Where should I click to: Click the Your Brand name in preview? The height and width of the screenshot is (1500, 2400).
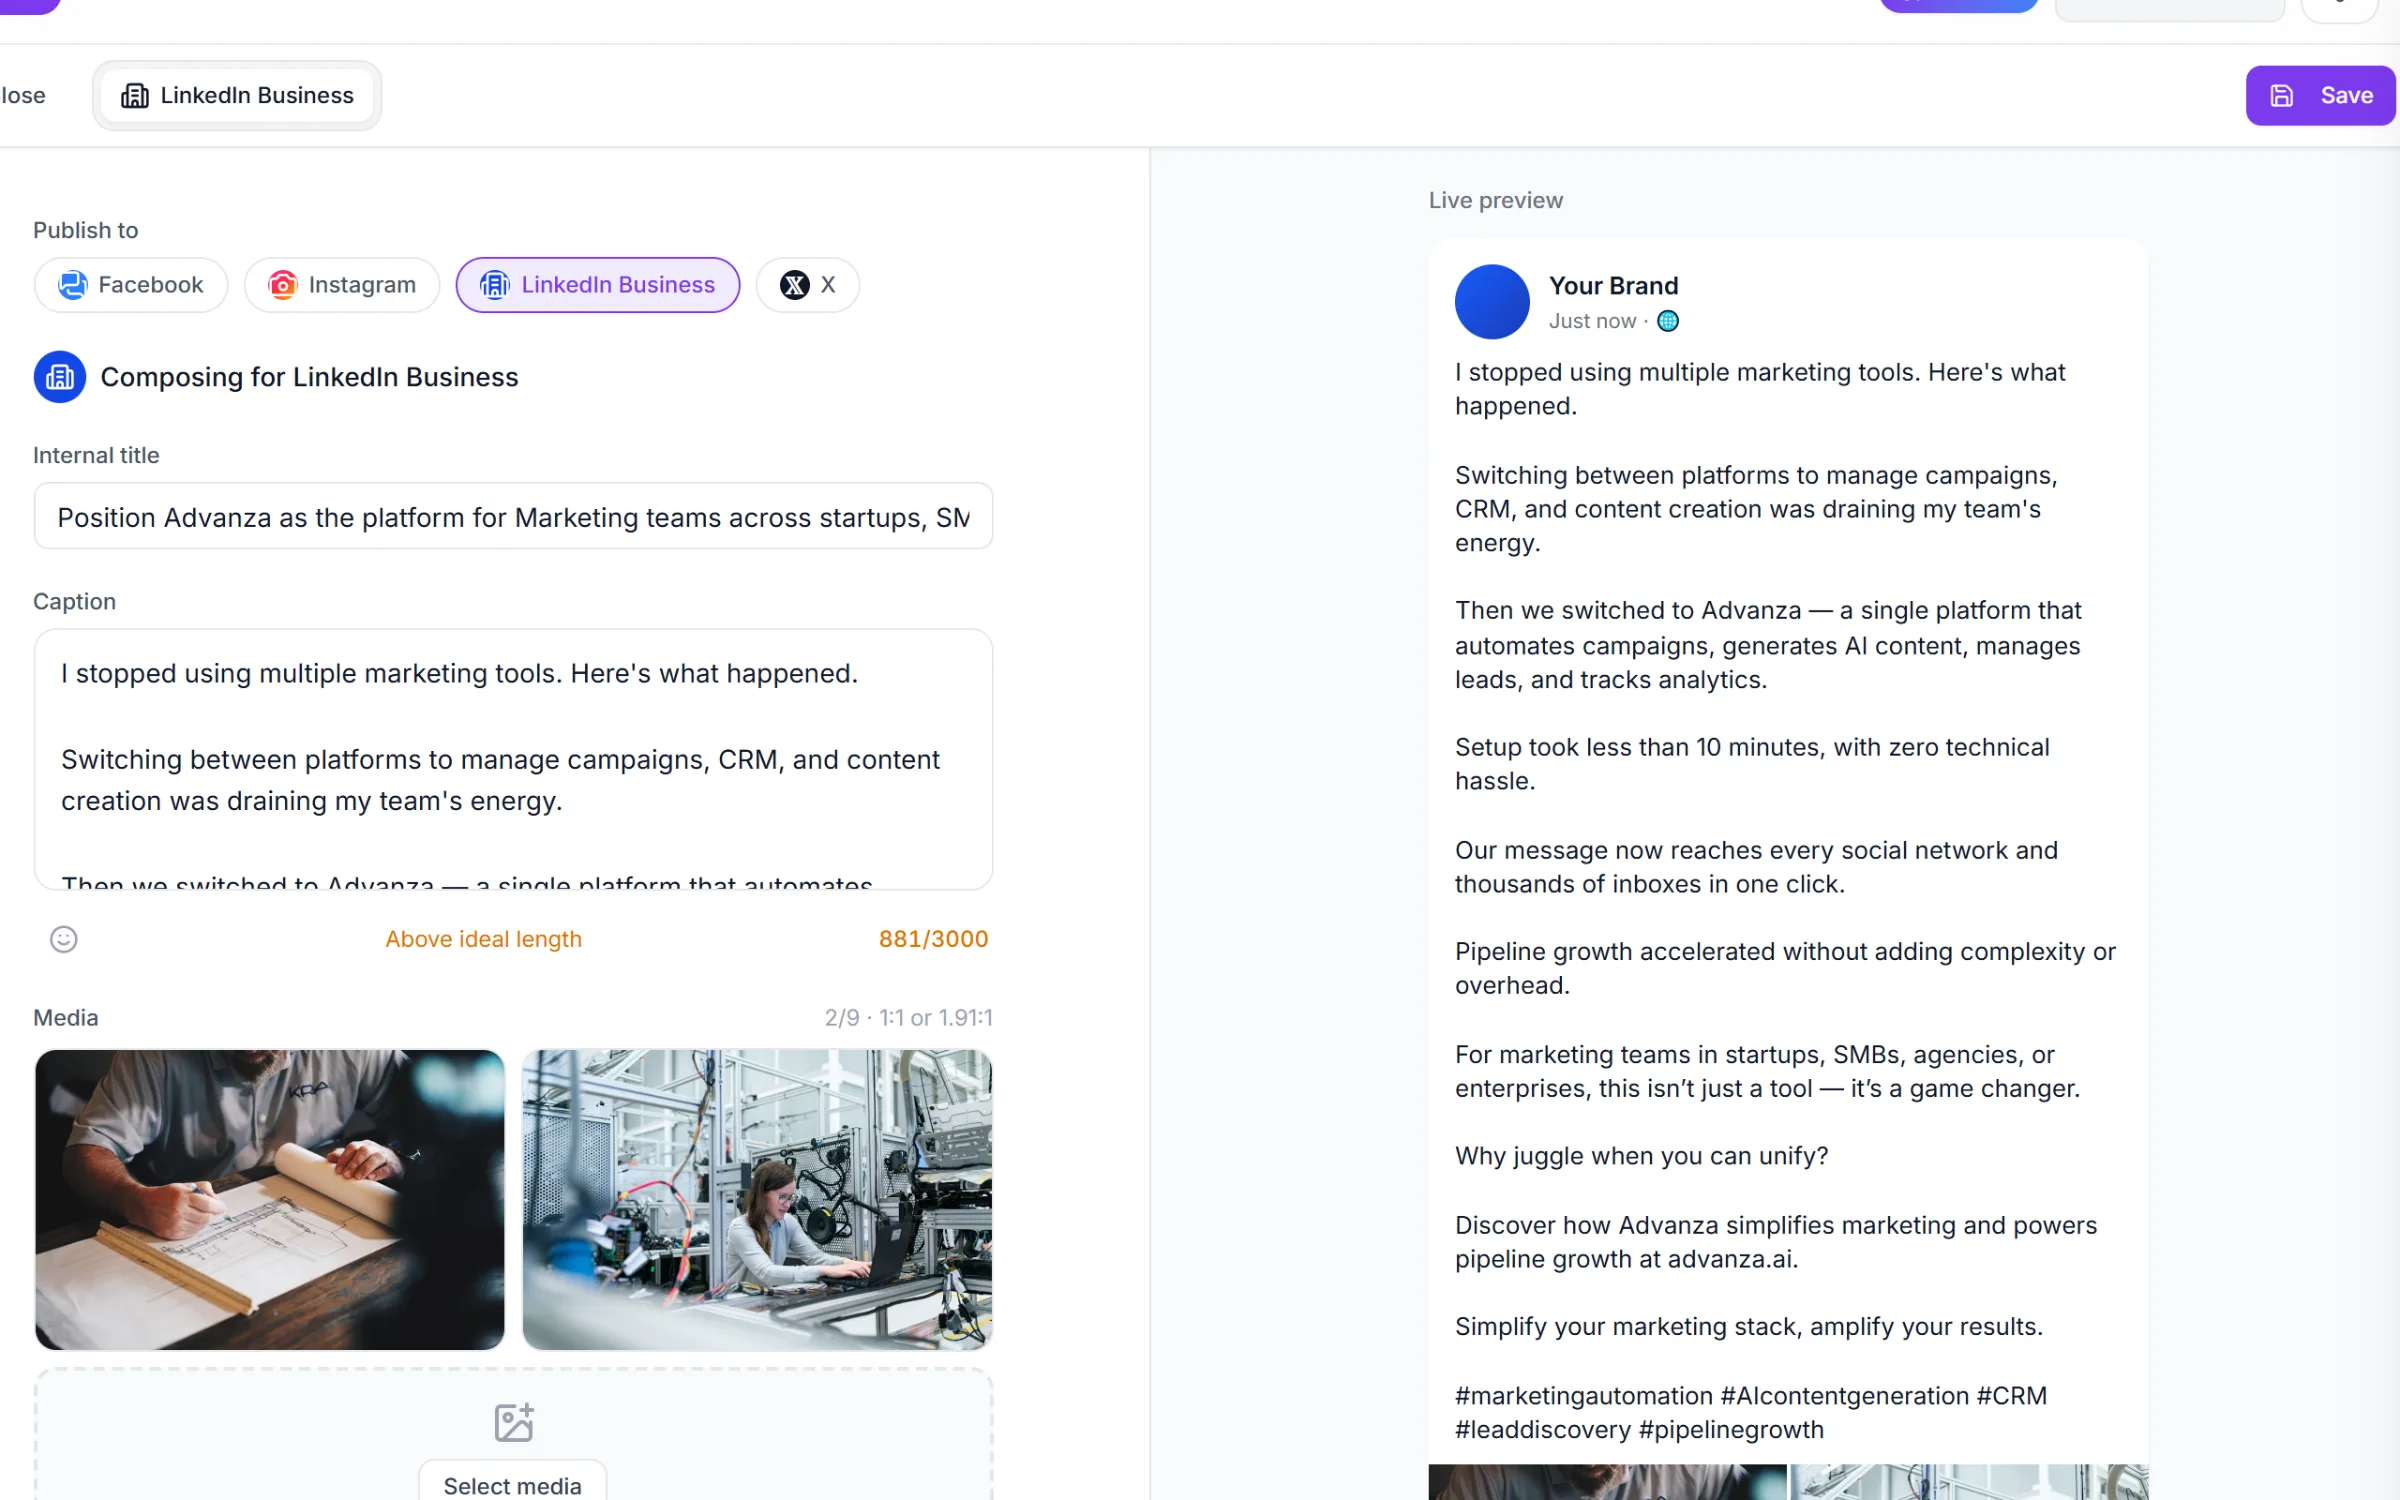point(1613,286)
